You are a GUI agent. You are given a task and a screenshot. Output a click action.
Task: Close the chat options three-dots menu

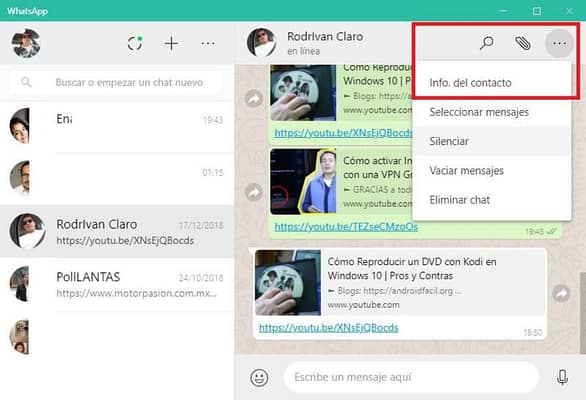point(559,43)
